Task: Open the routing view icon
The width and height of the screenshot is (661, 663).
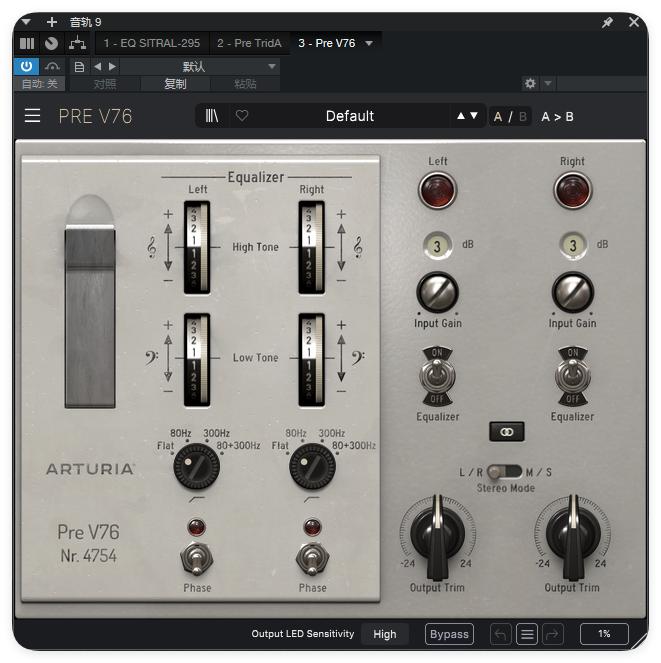Action: [77, 43]
